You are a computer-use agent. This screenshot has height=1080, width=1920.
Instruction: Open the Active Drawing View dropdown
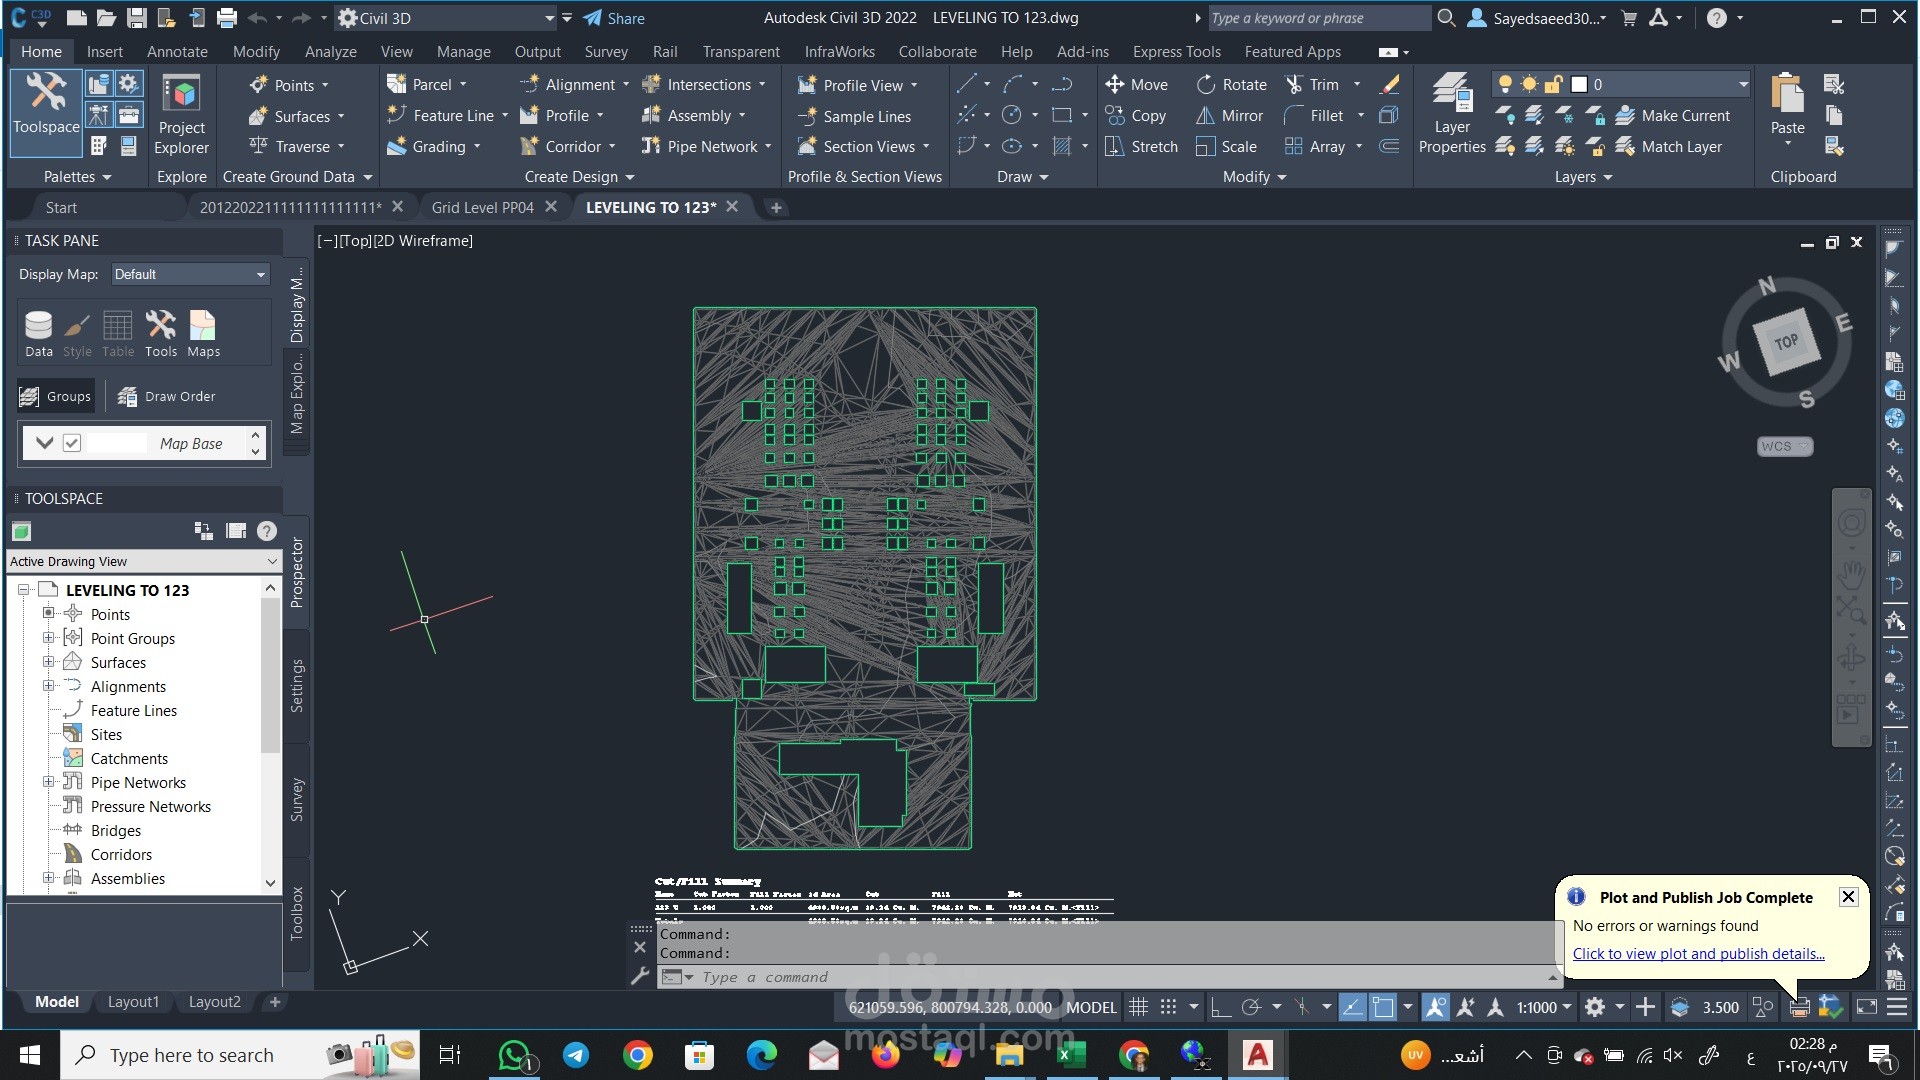[x=144, y=561]
